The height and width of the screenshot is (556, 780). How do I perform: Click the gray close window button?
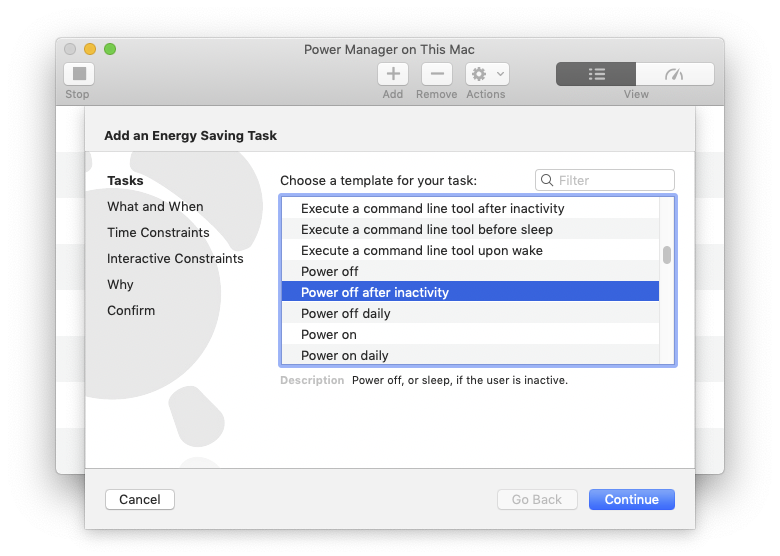70,49
